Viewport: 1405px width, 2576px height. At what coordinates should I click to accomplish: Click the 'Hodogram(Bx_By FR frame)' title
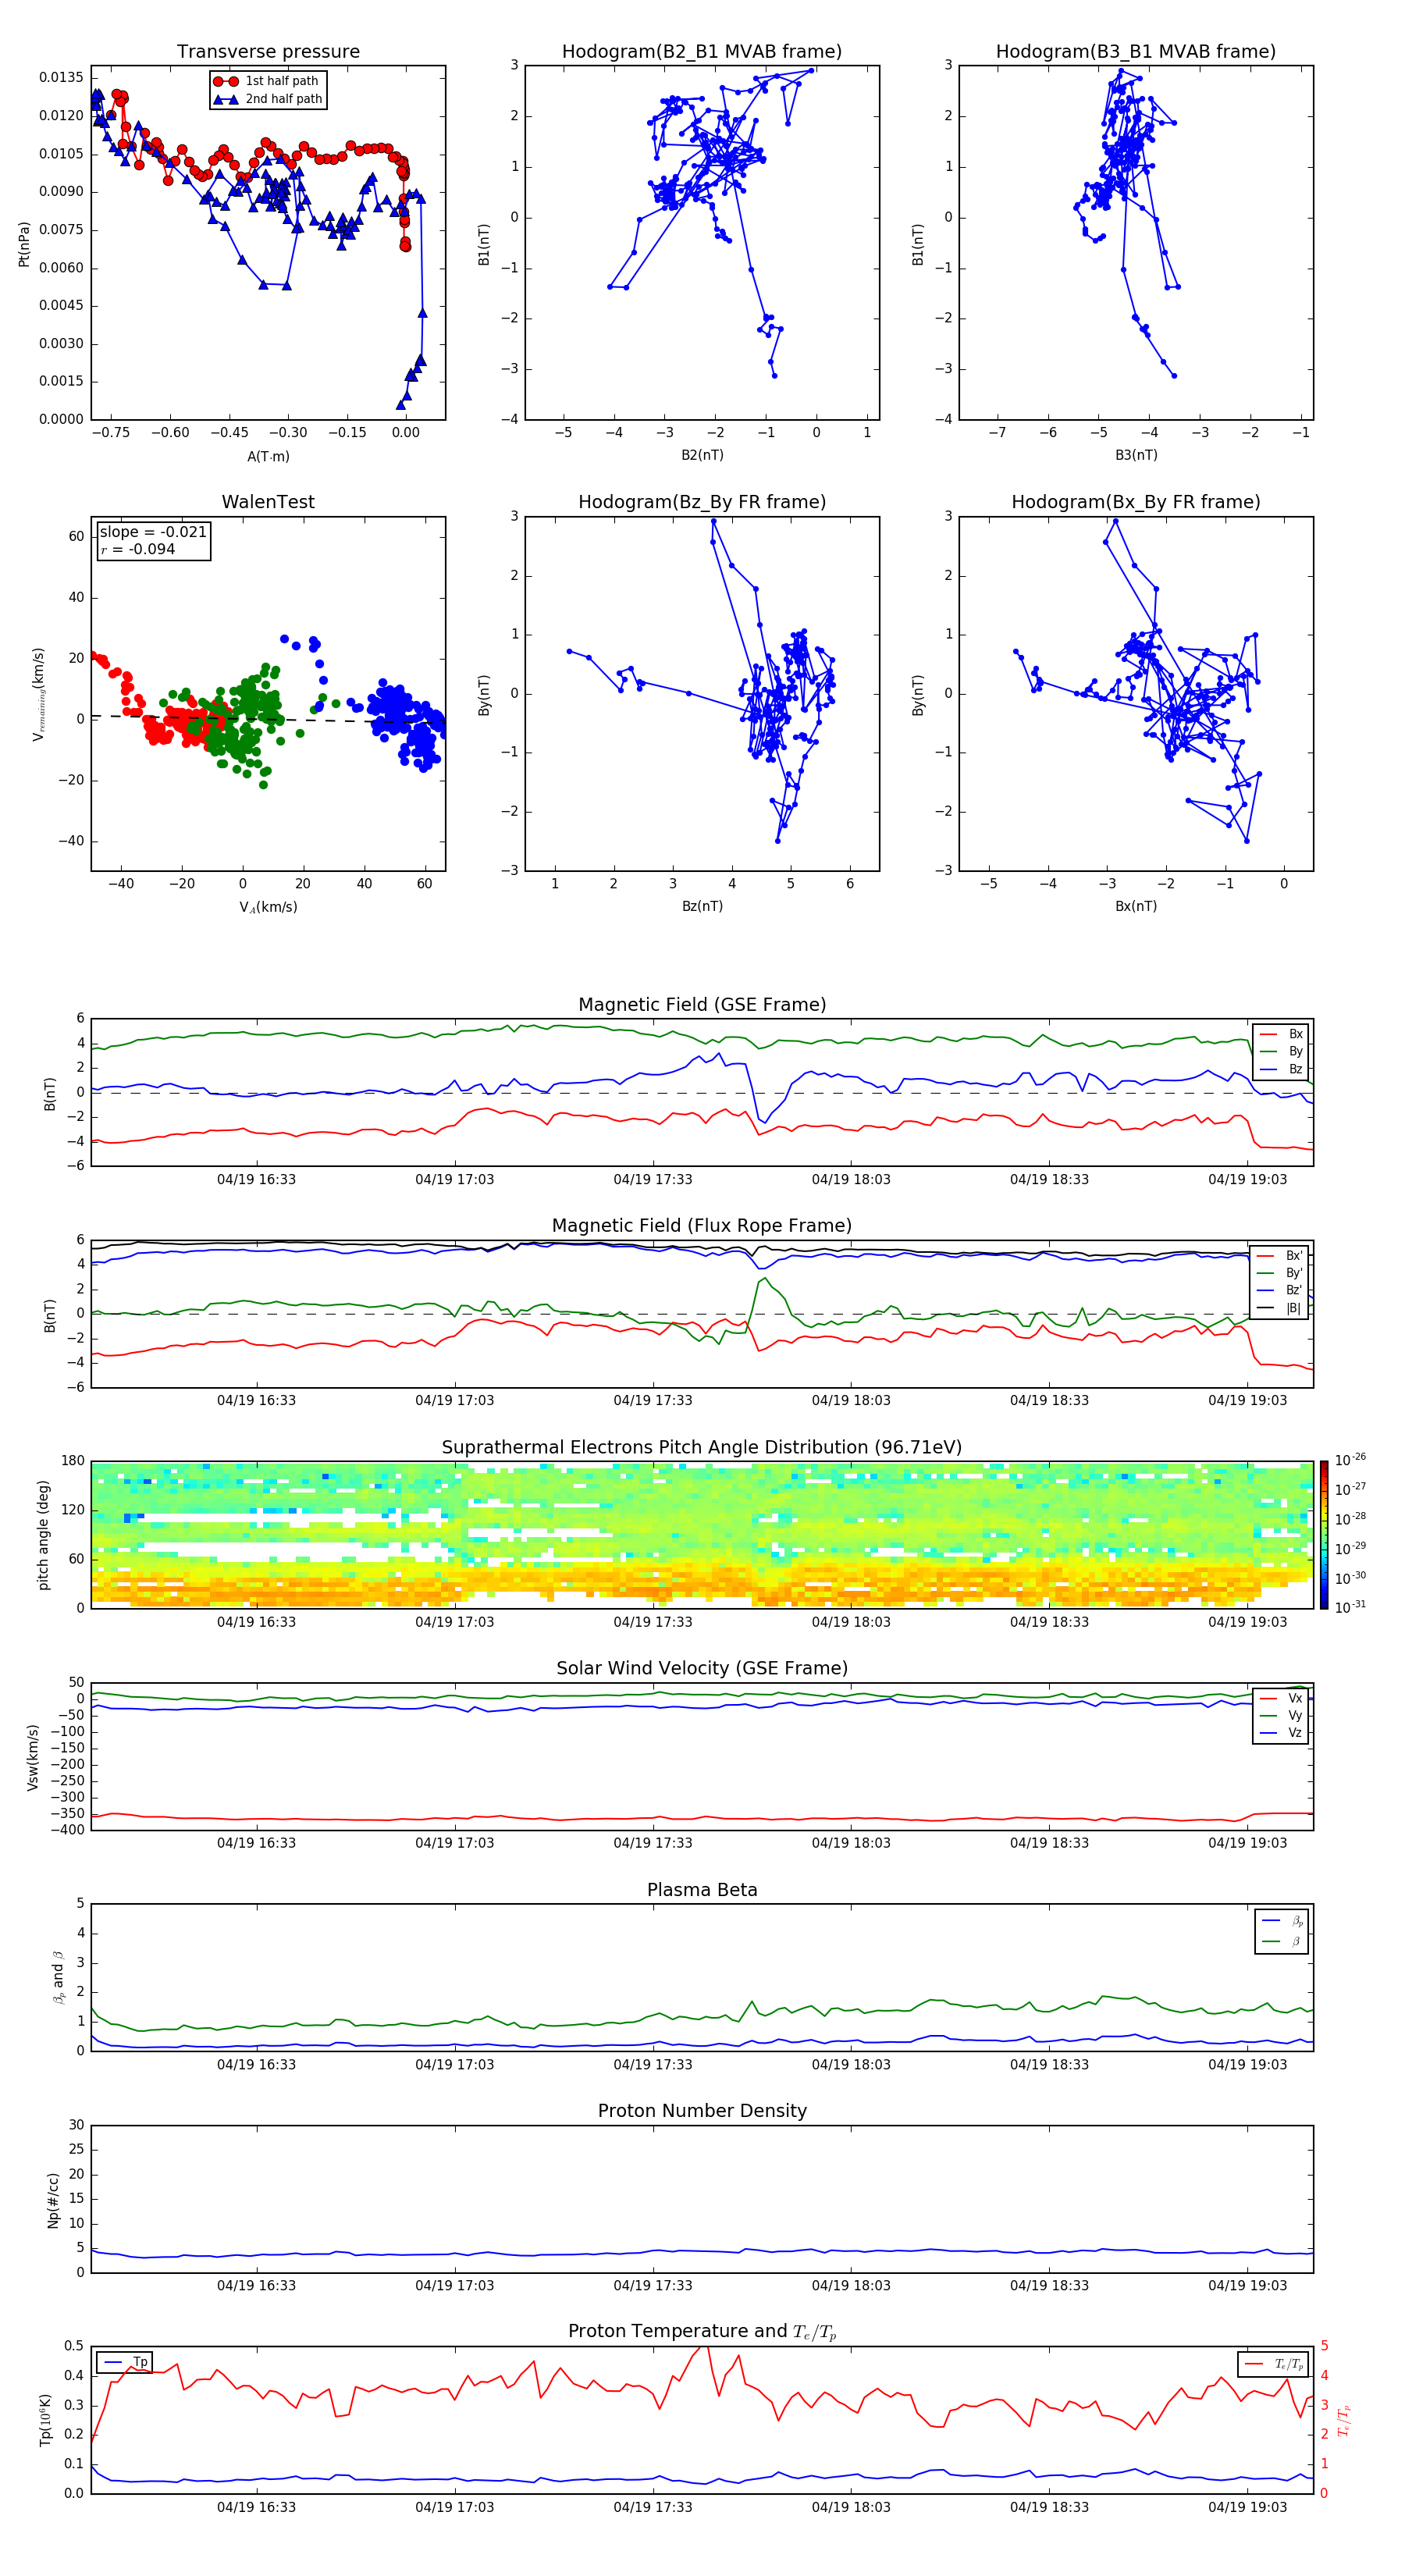tap(1136, 502)
